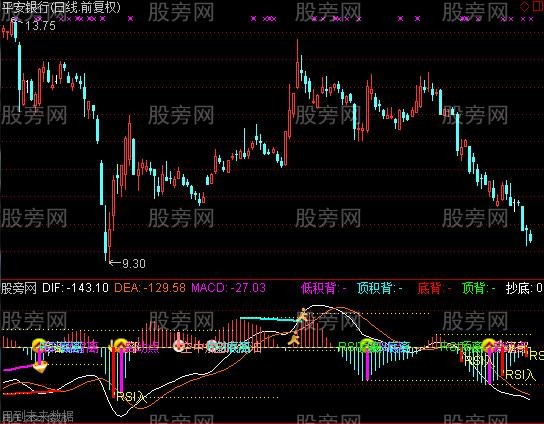This screenshot has height=424, width=544.
Task: Click the MACD: -27.03 value
Action: [229, 288]
